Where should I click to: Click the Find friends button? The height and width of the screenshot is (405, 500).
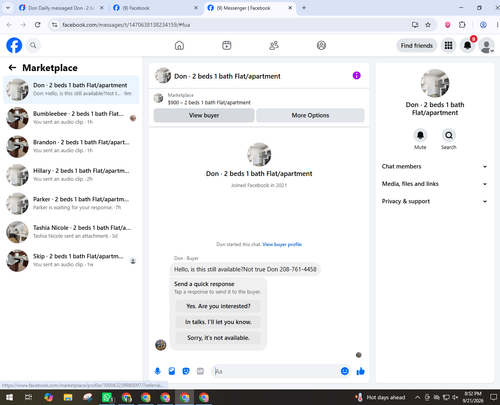click(x=417, y=45)
